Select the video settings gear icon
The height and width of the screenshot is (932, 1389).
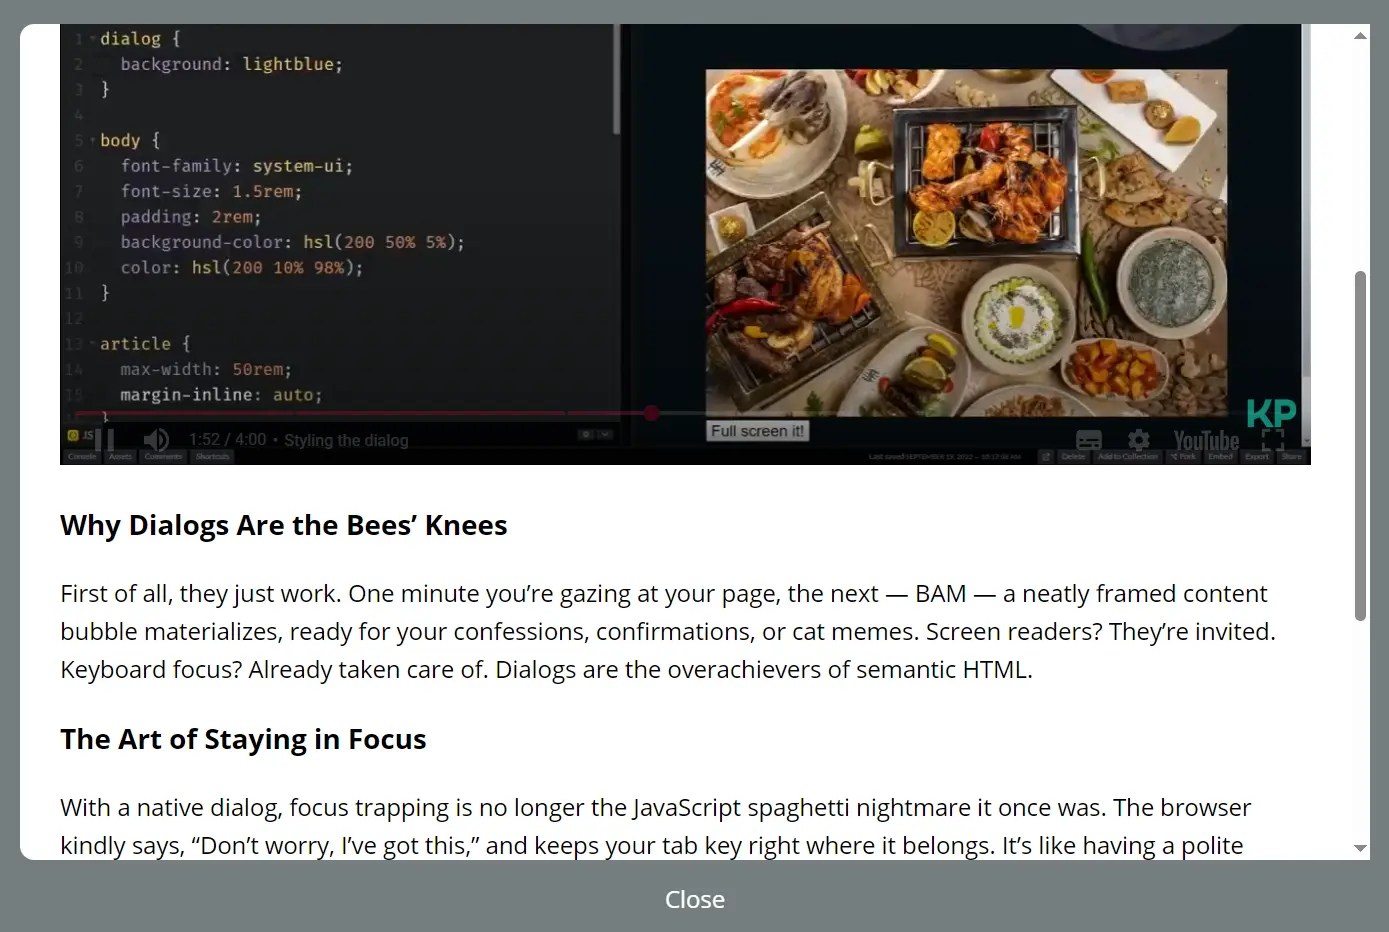(x=1139, y=439)
